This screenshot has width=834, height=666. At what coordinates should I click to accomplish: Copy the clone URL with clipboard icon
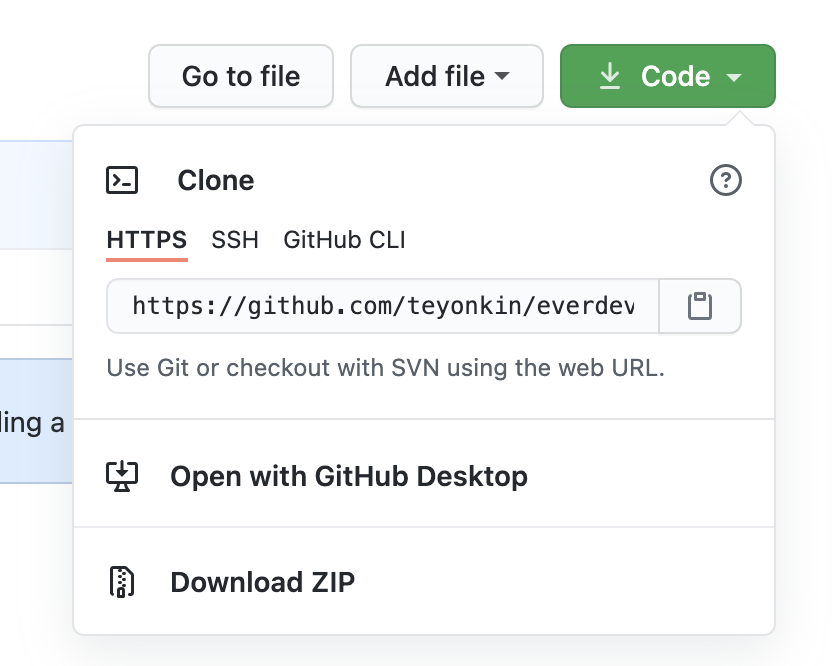pyautogui.click(x=700, y=306)
